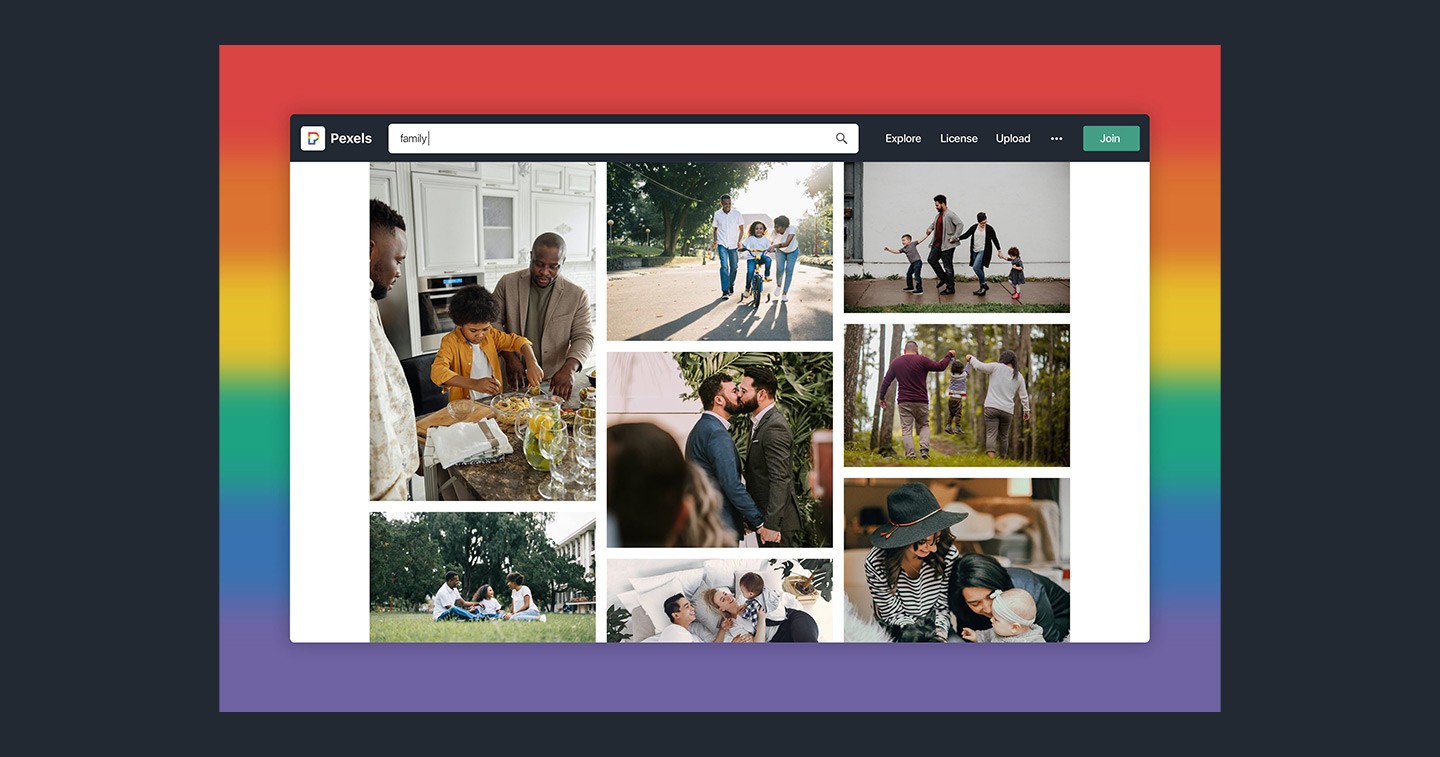Open the two grooms kissing photo
This screenshot has width=1440, height=757.
(719, 449)
